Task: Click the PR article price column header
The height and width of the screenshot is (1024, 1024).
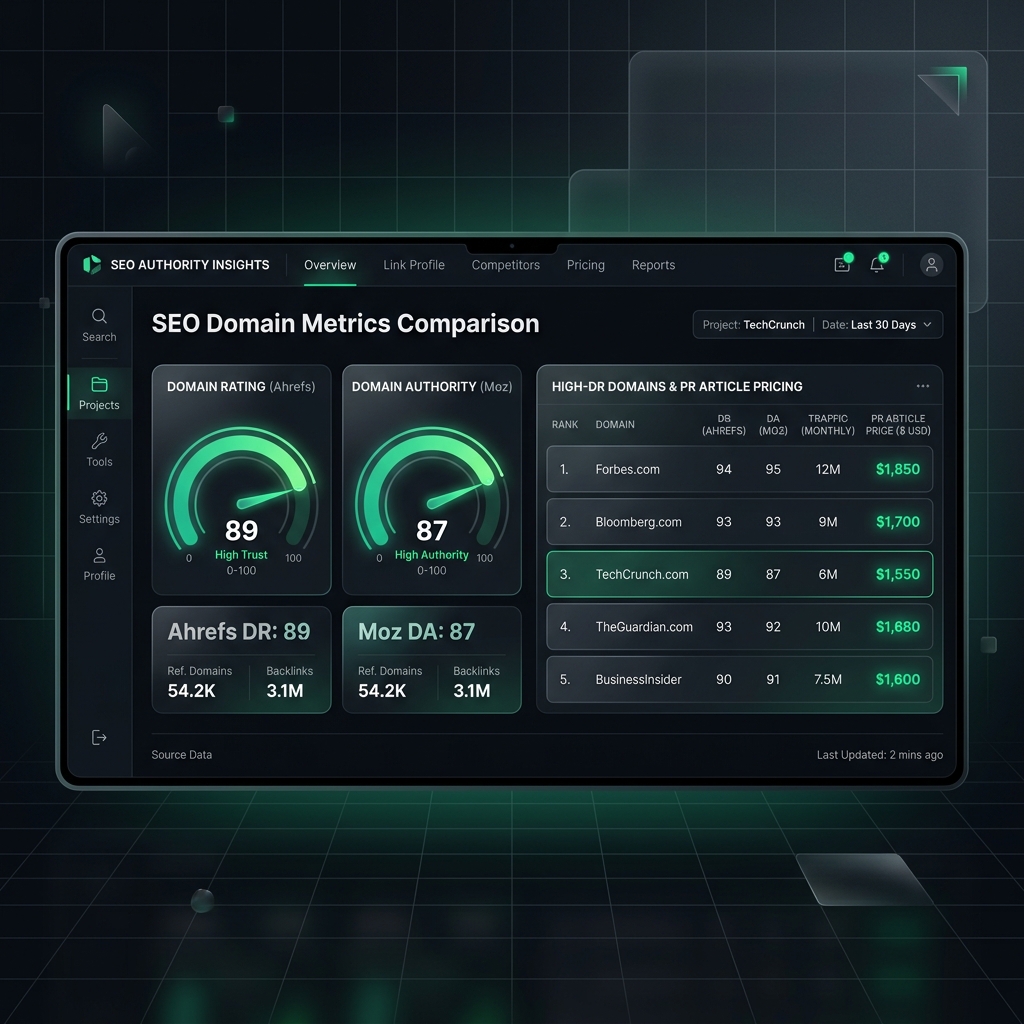Action: tap(898, 424)
